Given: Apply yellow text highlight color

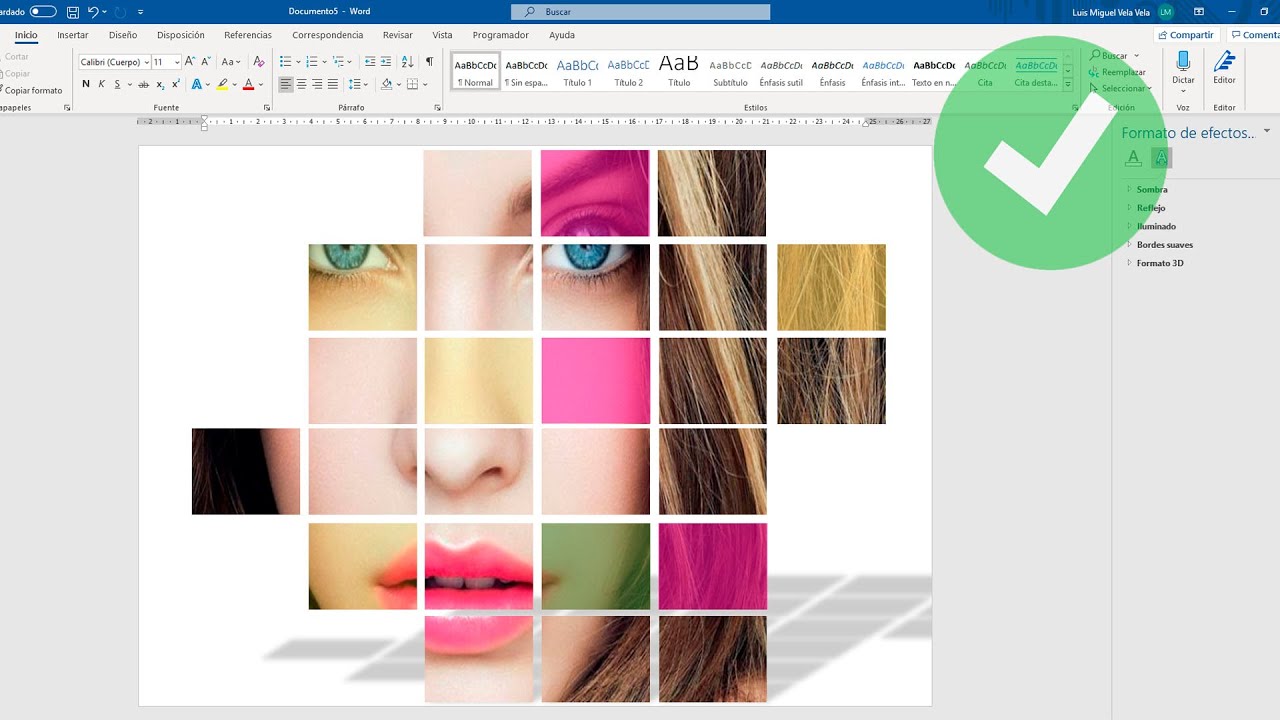Looking at the screenshot, I should point(222,84).
